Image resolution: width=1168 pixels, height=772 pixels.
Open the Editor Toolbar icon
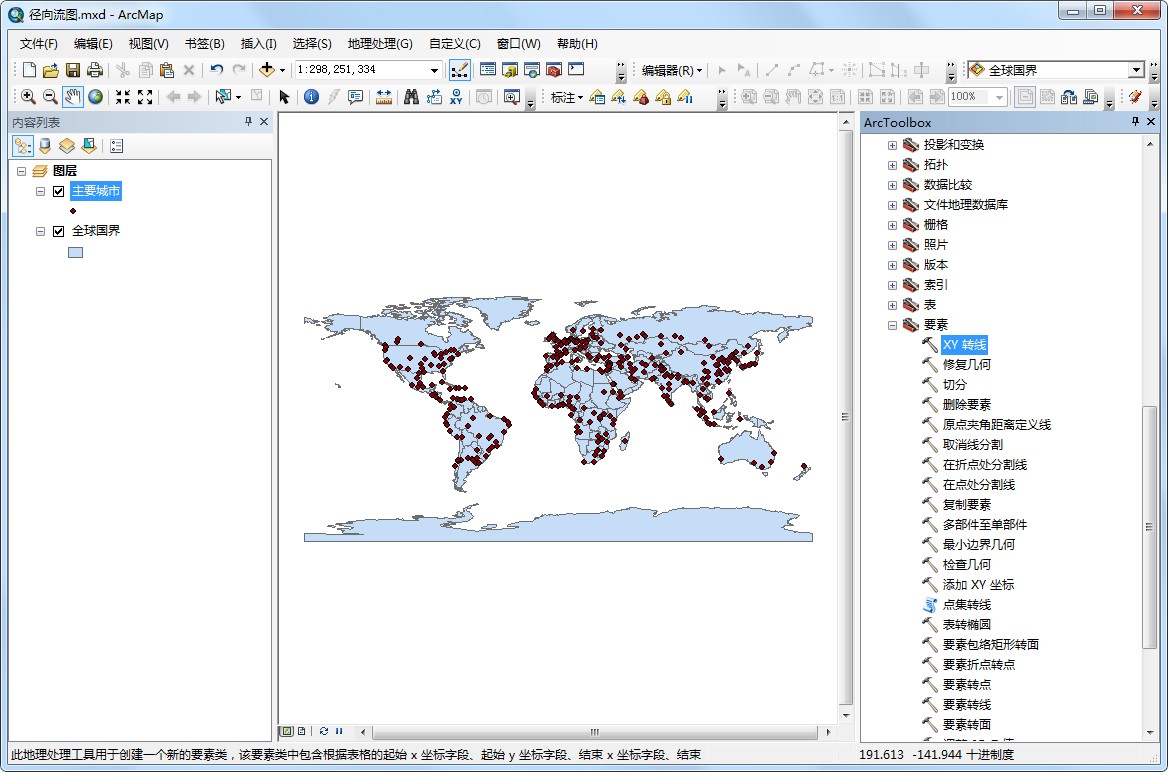point(460,70)
